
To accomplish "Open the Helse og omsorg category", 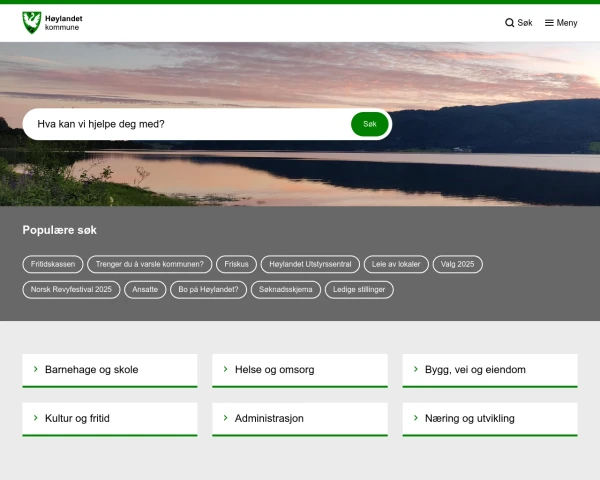I will coord(300,371).
